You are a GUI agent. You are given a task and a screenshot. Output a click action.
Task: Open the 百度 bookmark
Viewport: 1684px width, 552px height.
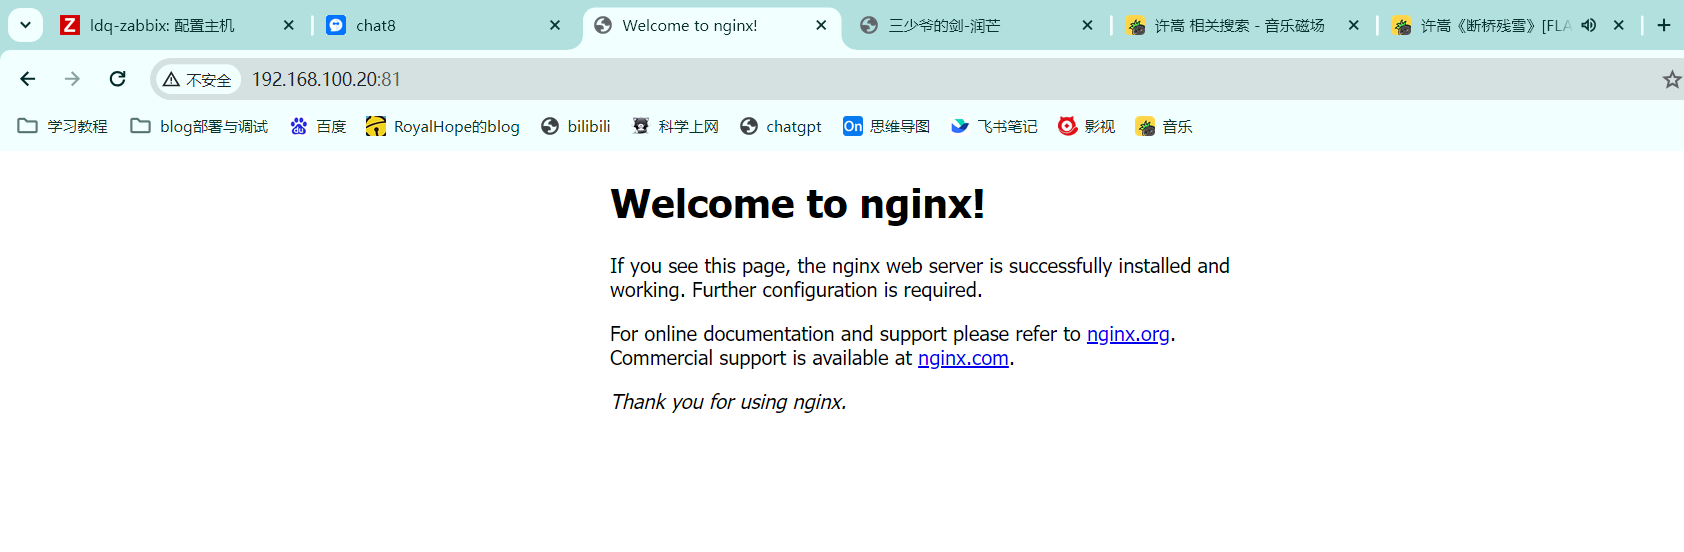point(318,126)
